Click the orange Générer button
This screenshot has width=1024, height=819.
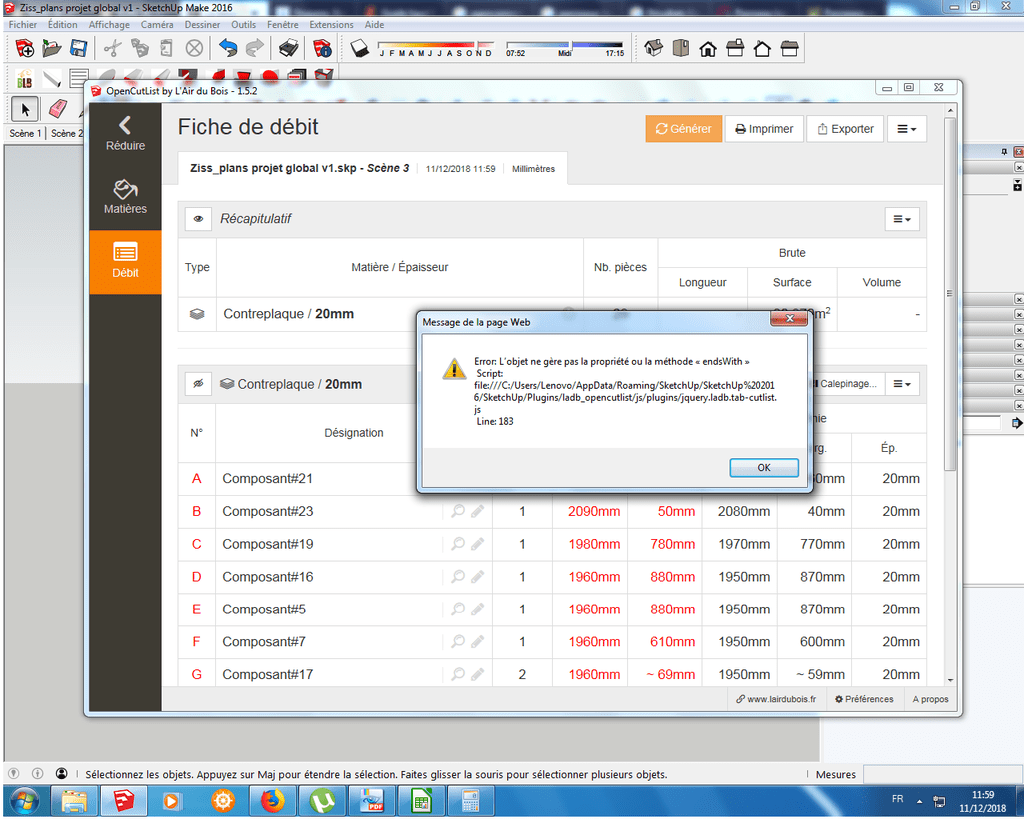click(x=684, y=129)
